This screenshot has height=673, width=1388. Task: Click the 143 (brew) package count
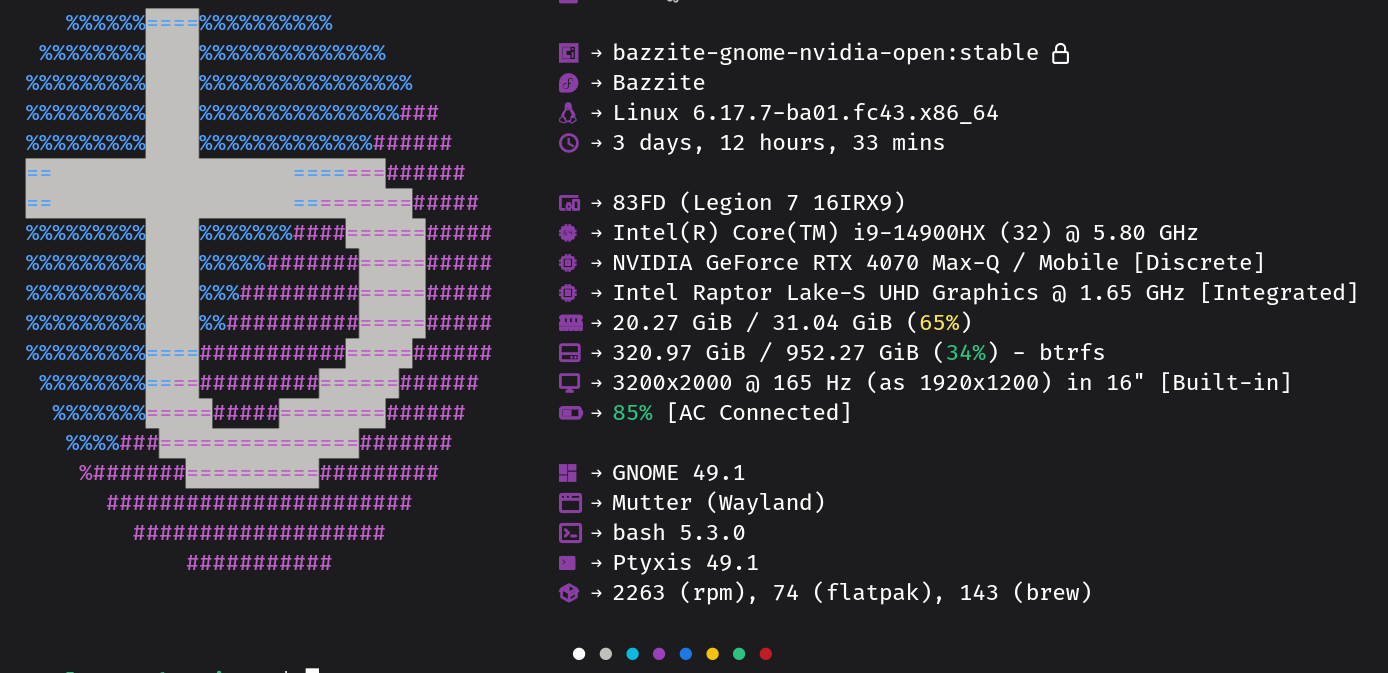pos(1026,593)
